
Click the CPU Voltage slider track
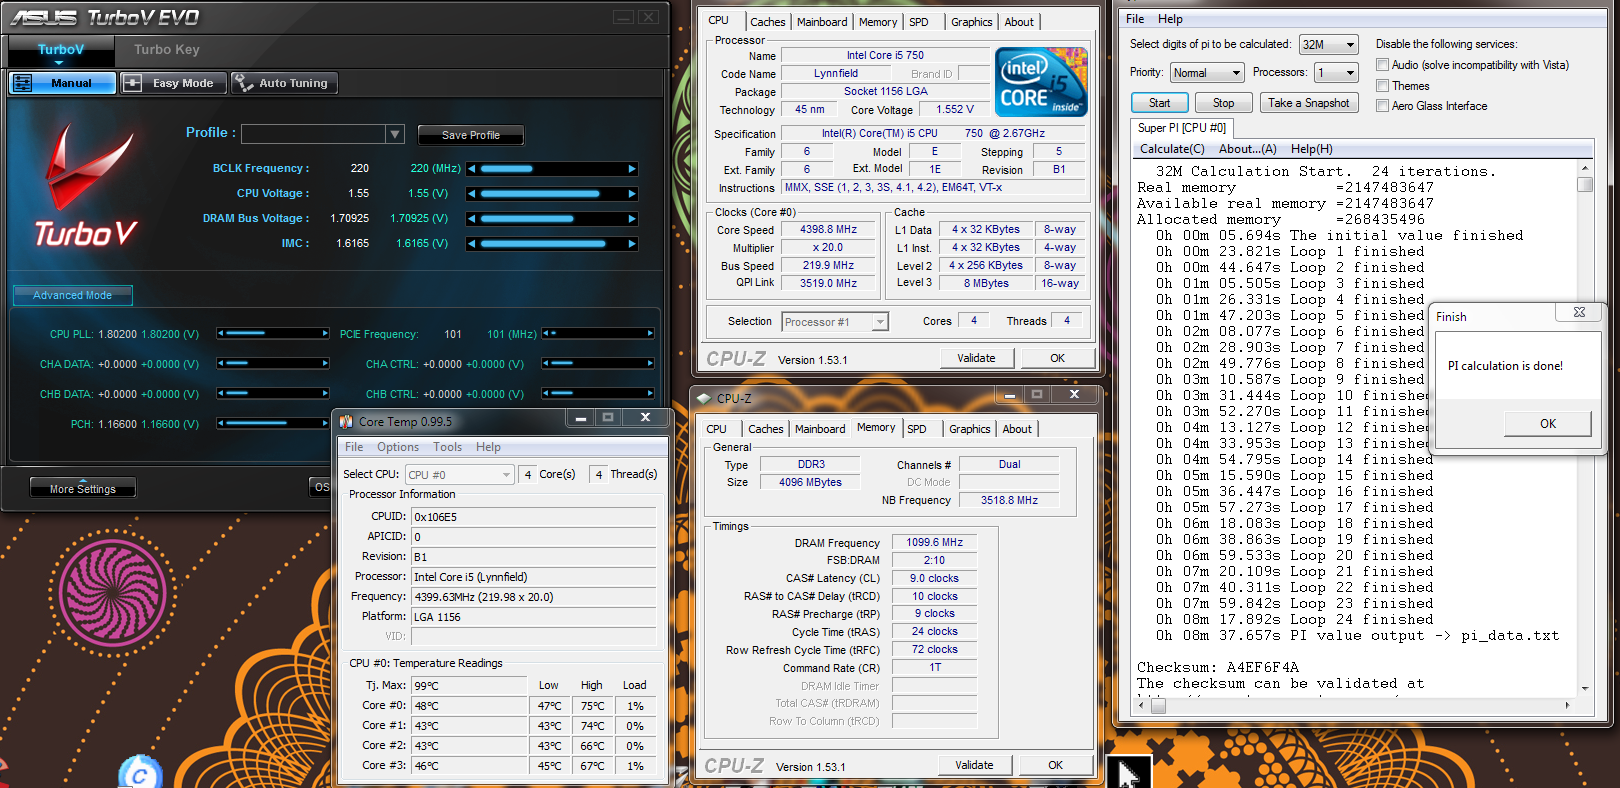tap(552, 194)
